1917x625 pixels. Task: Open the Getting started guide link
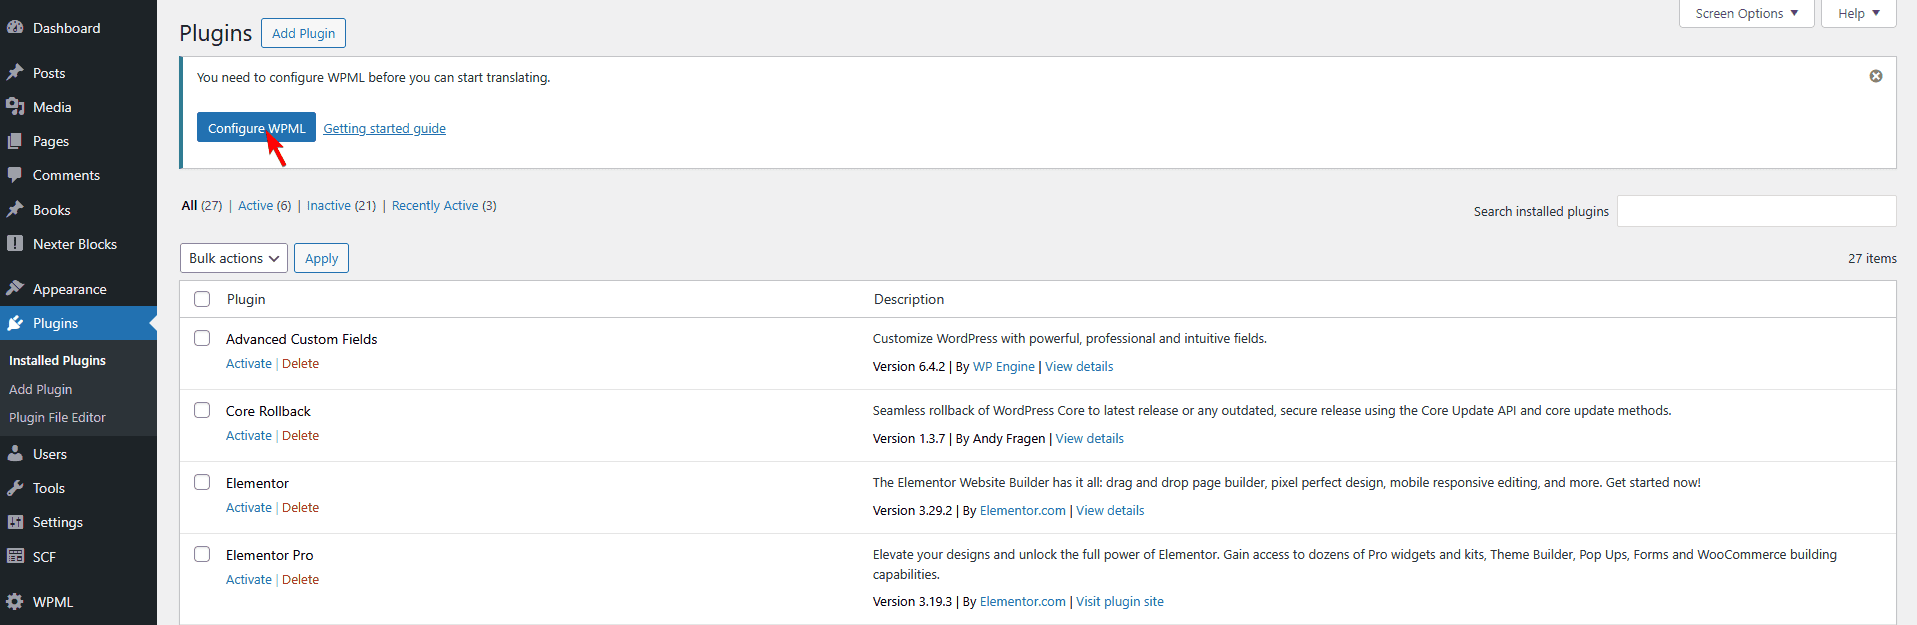click(x=385, y=128)
